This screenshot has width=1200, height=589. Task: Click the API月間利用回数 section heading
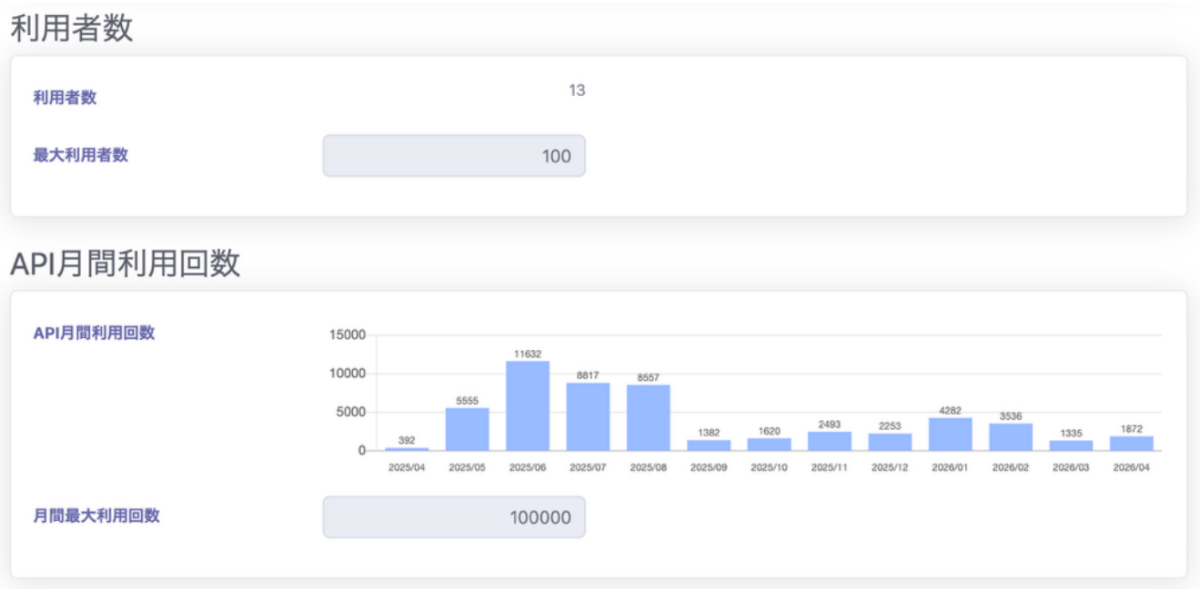125,263
